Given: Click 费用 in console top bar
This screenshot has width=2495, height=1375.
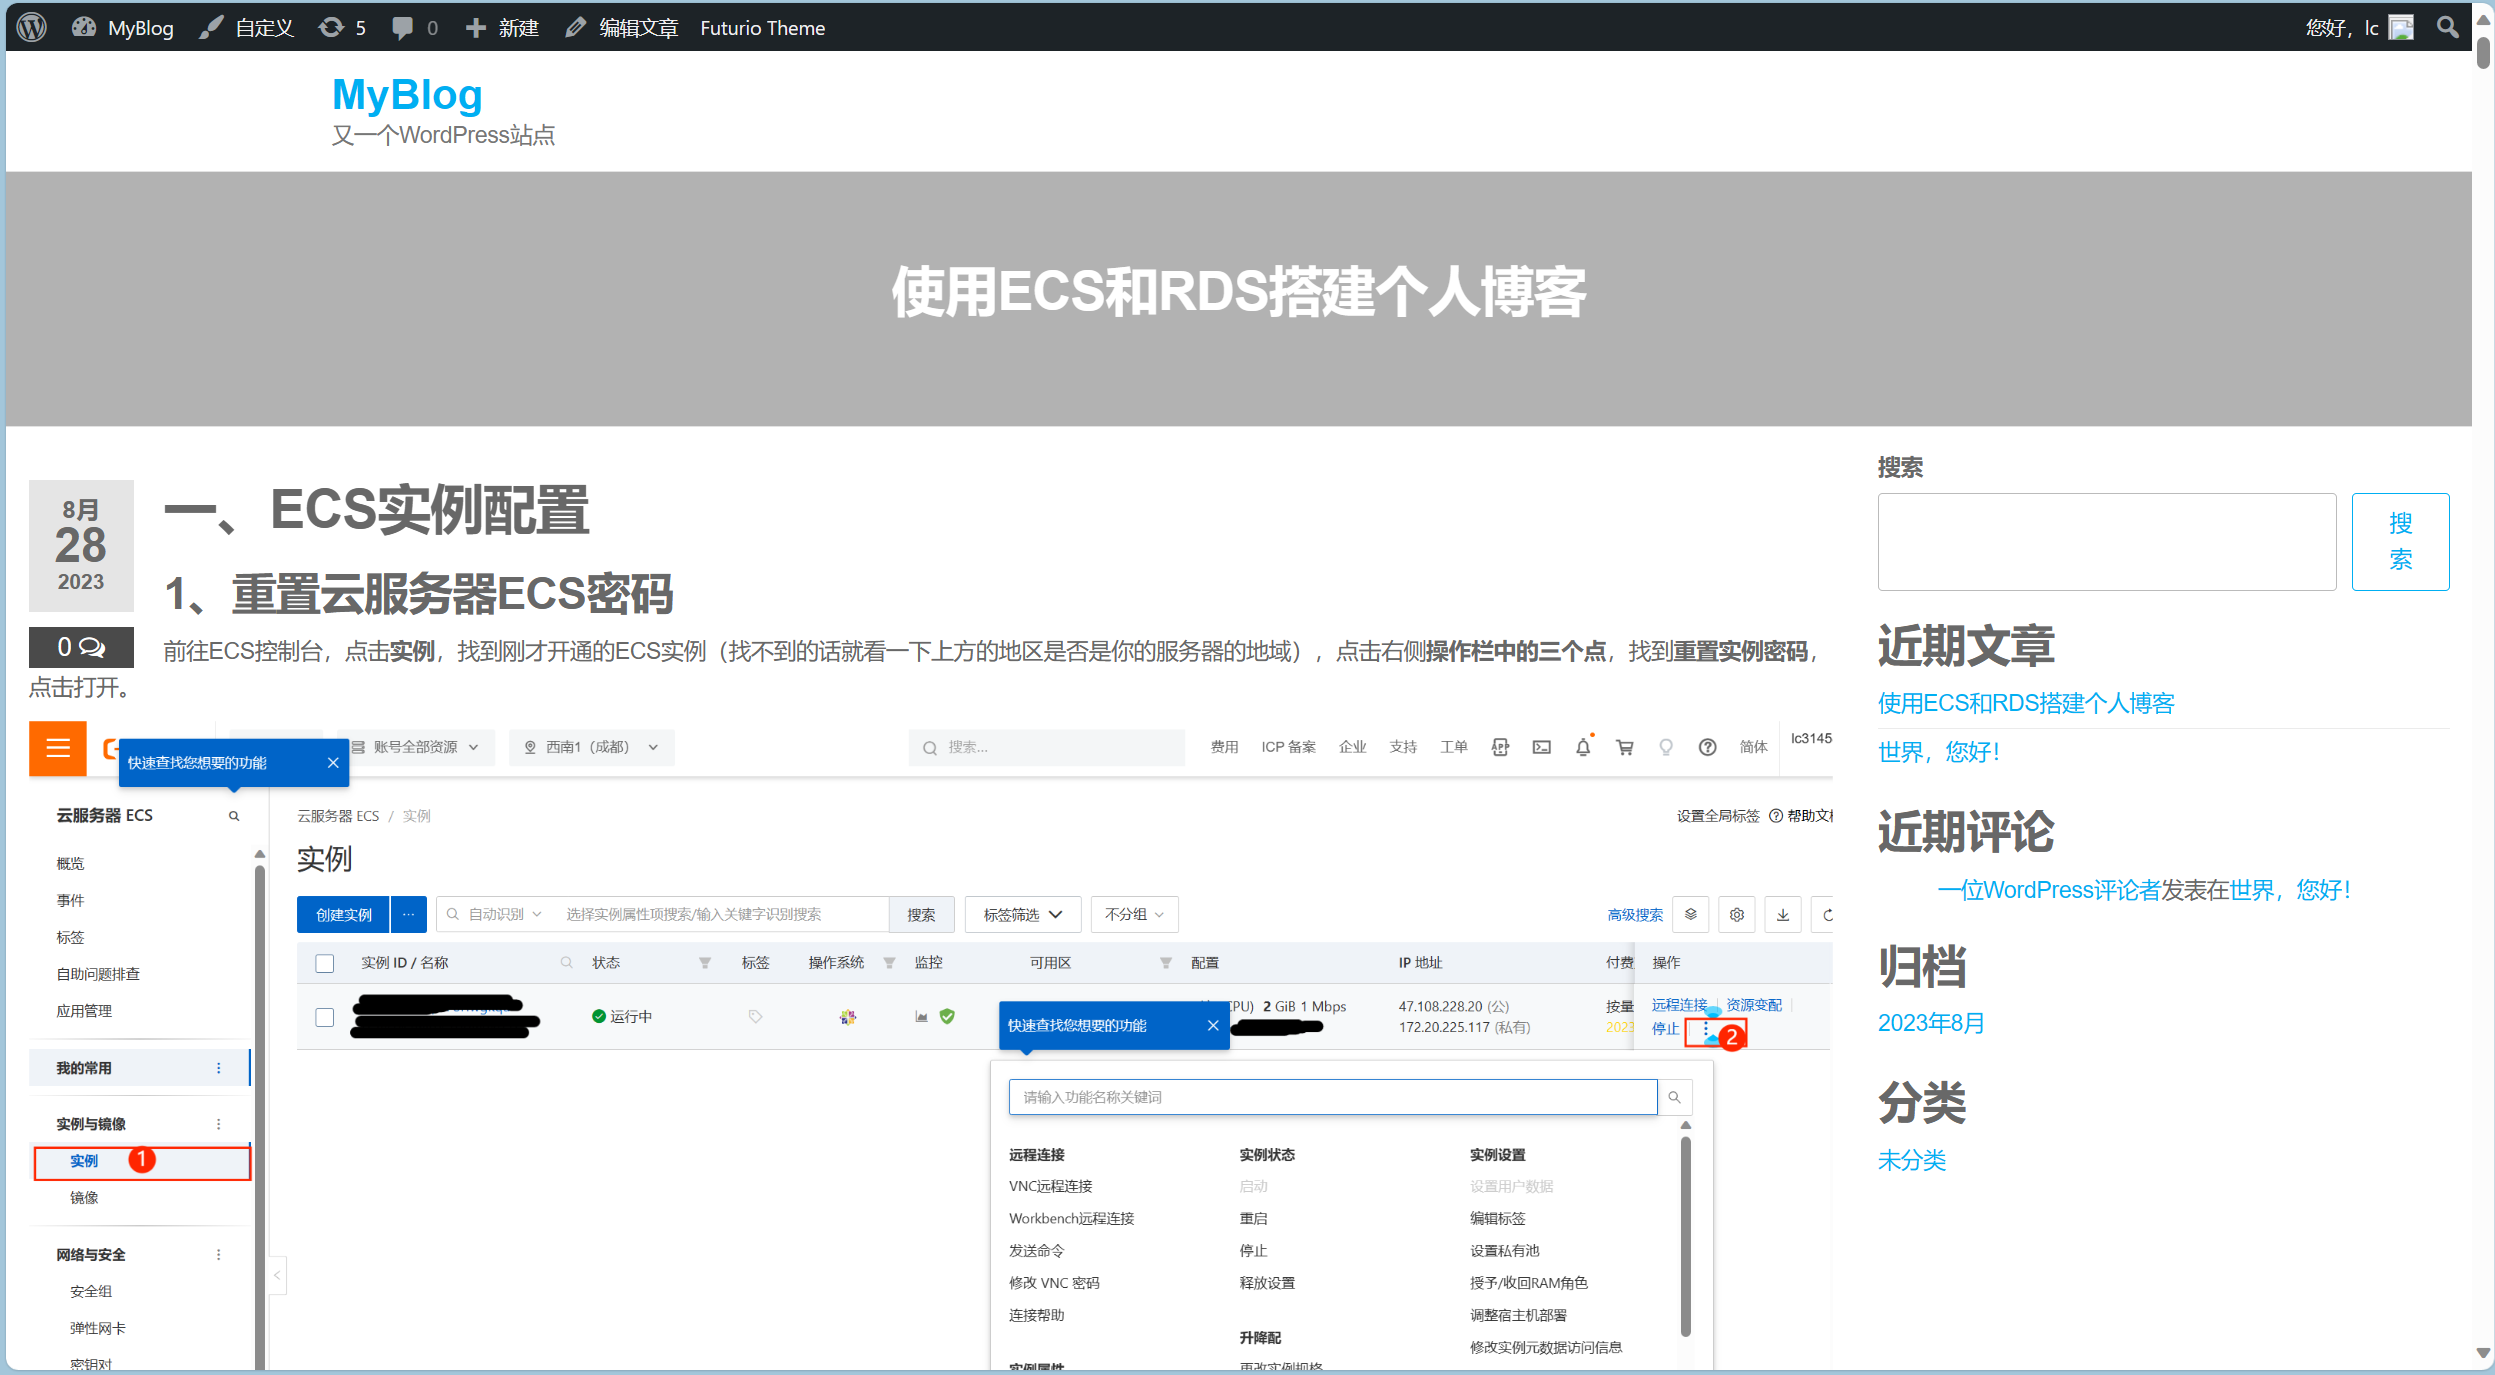Looking at the screenshot, I should coord(1224,747).
